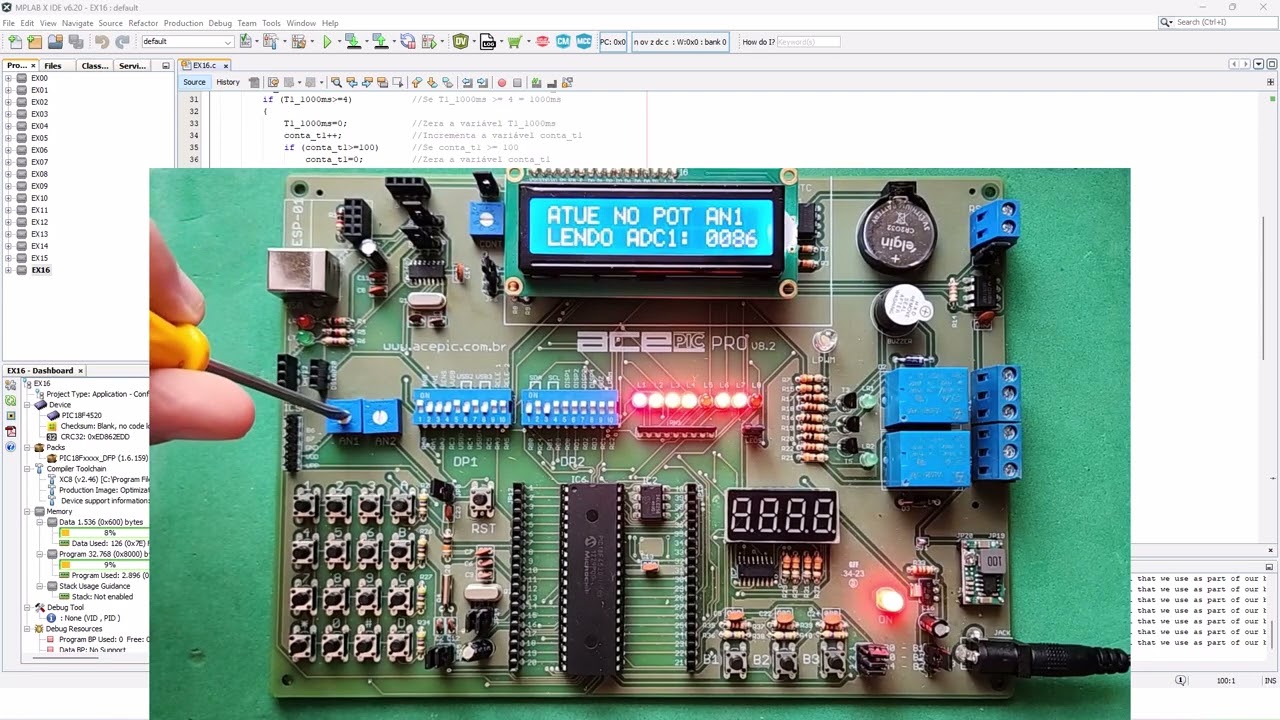Viewport: 1280px width, 720px height.
Task: Click Read Device Memory upload icon
Action: (379, 42)
